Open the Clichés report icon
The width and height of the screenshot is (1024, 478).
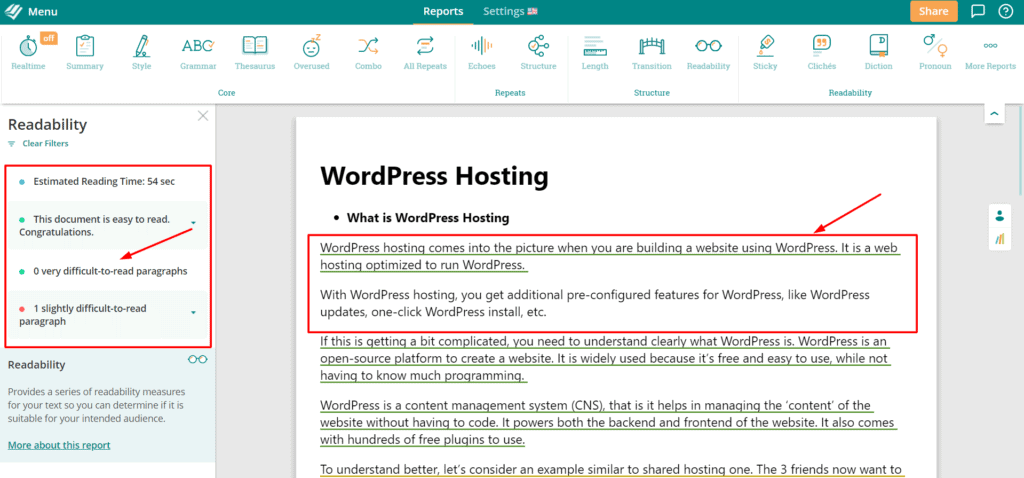pos(822,51)
